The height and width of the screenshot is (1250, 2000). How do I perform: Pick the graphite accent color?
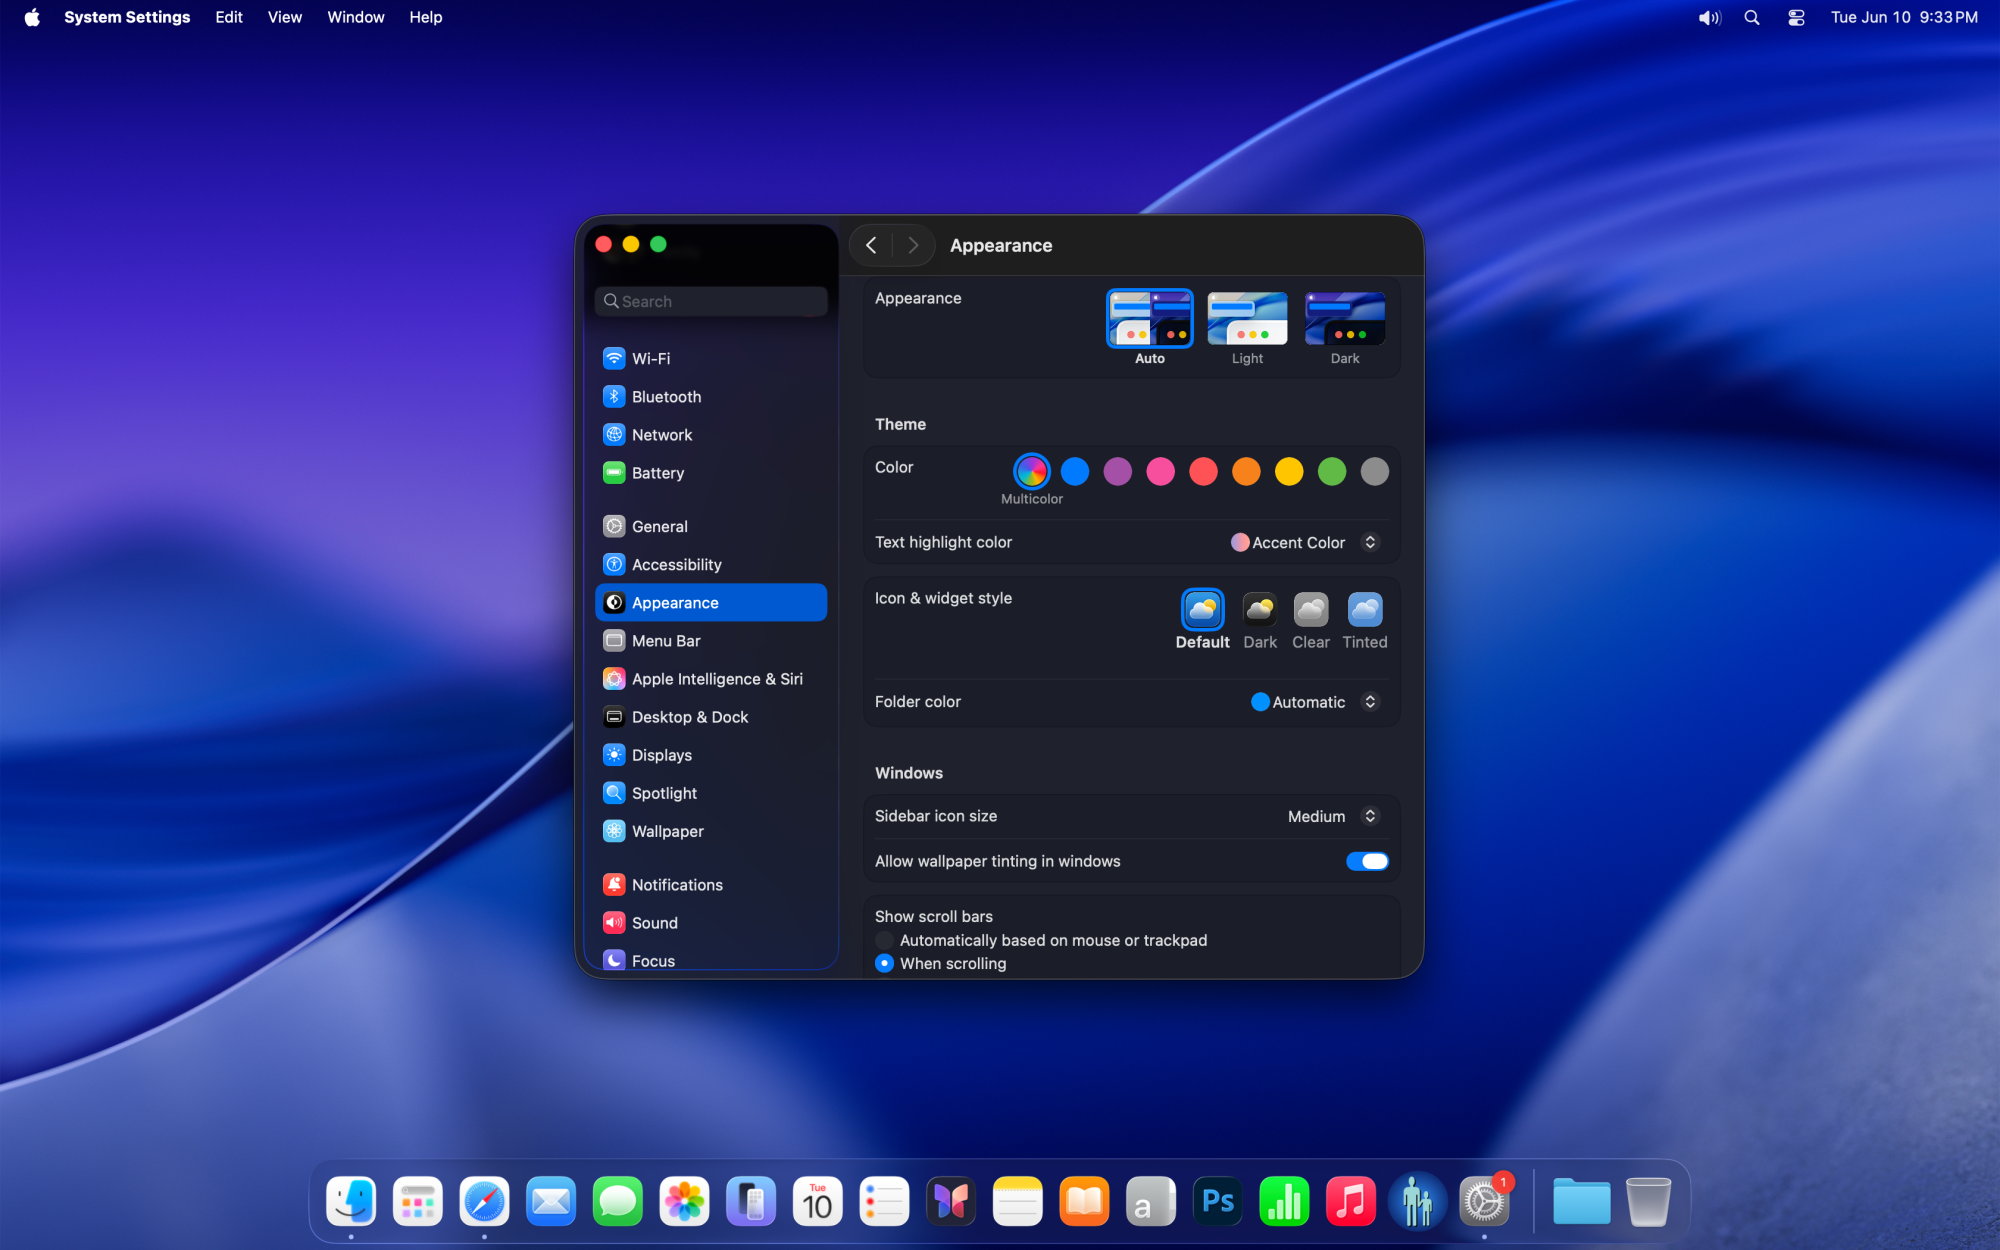[x=1375, y=471]
